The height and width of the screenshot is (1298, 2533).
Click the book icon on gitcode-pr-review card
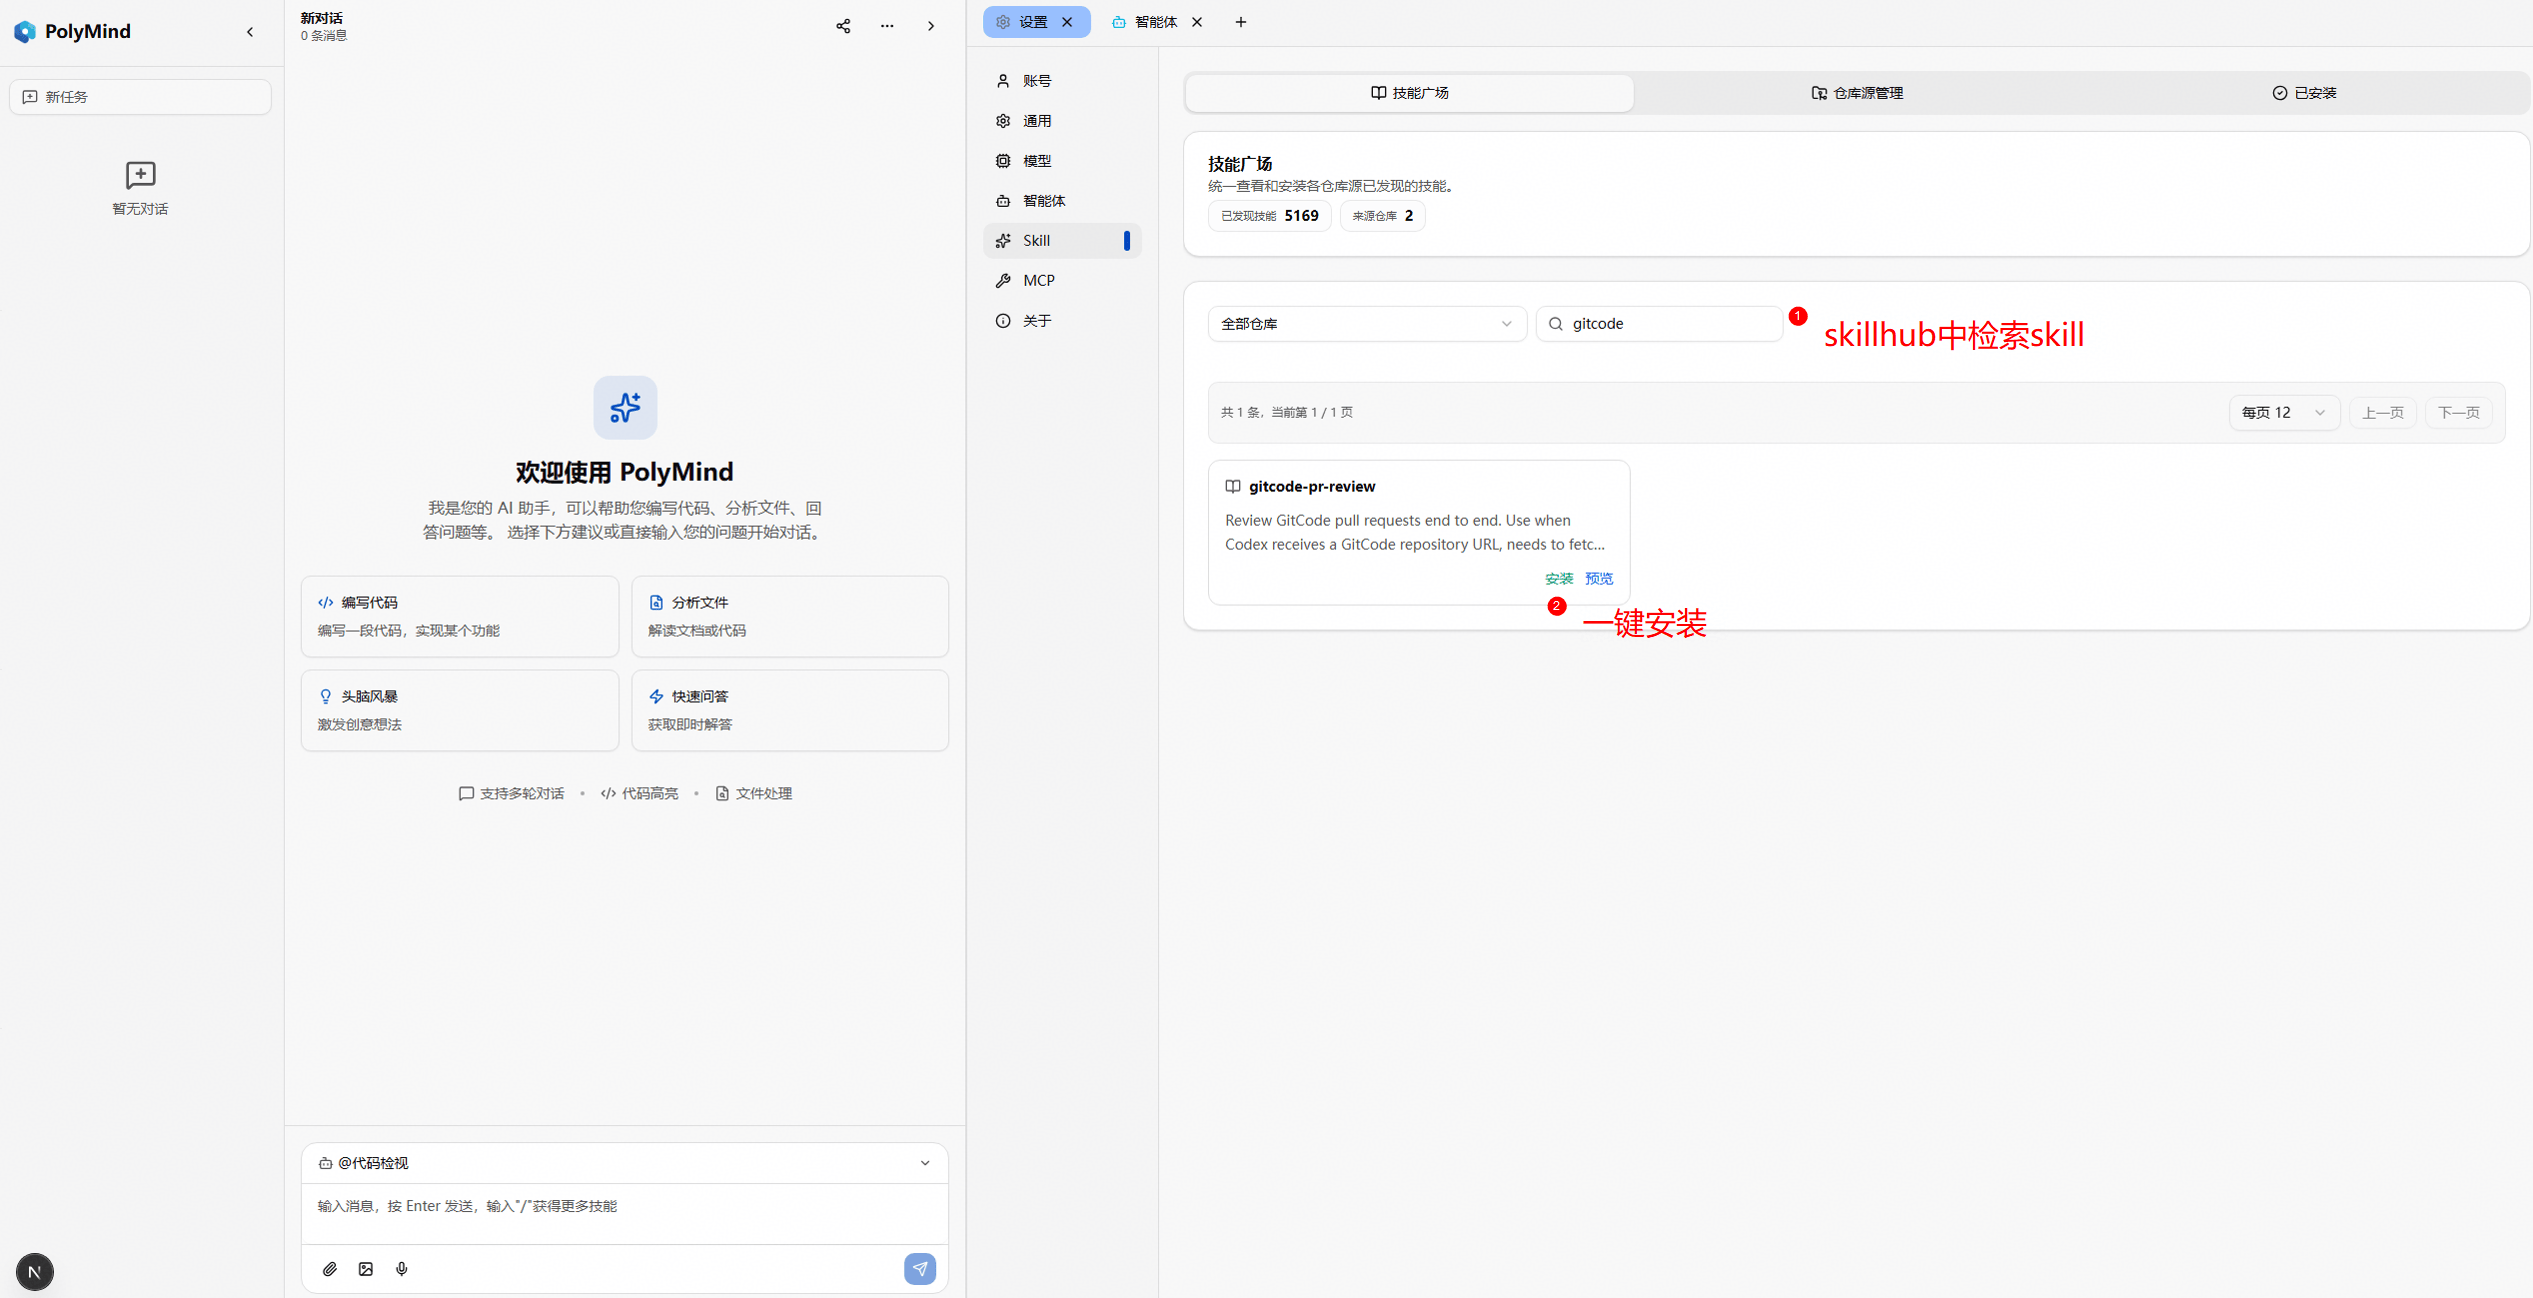click(x=1233, y=487)
